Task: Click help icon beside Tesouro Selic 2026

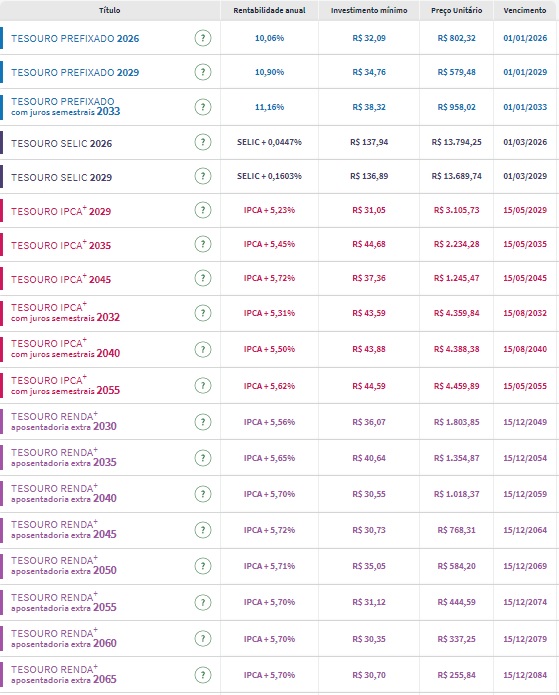Action: pos(203,142)
